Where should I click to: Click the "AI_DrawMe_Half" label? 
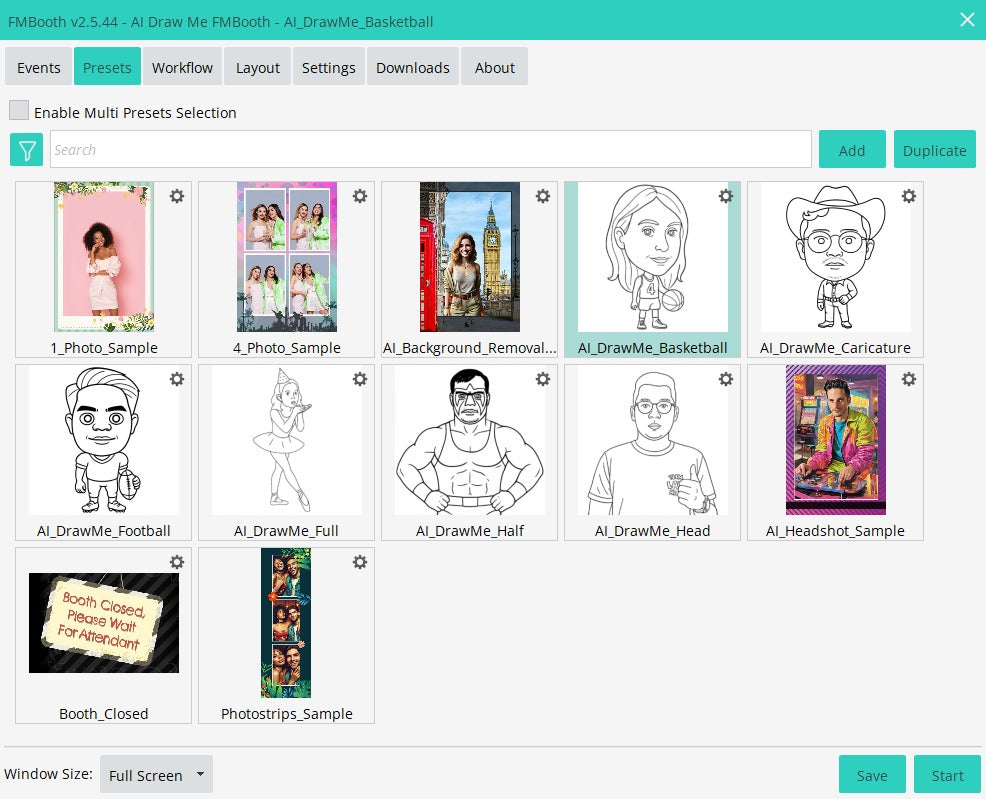tap(470, 531)
